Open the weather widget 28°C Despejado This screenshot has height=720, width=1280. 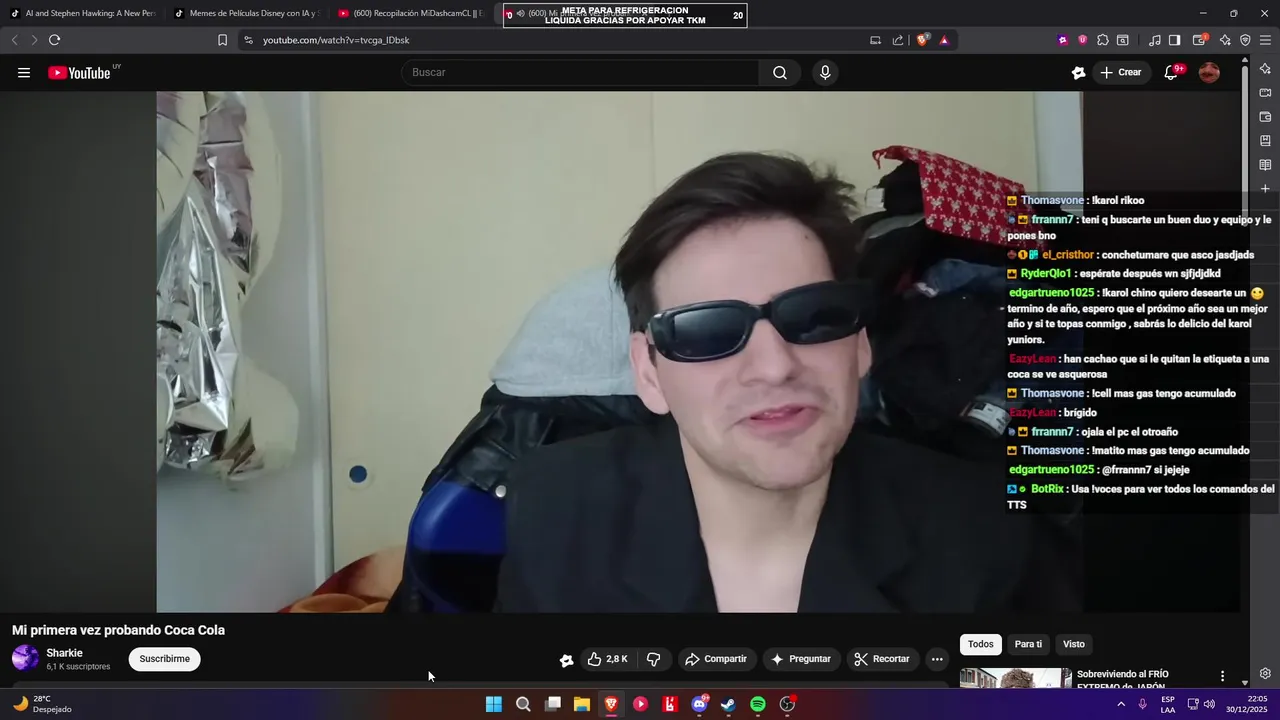[42, 704]
